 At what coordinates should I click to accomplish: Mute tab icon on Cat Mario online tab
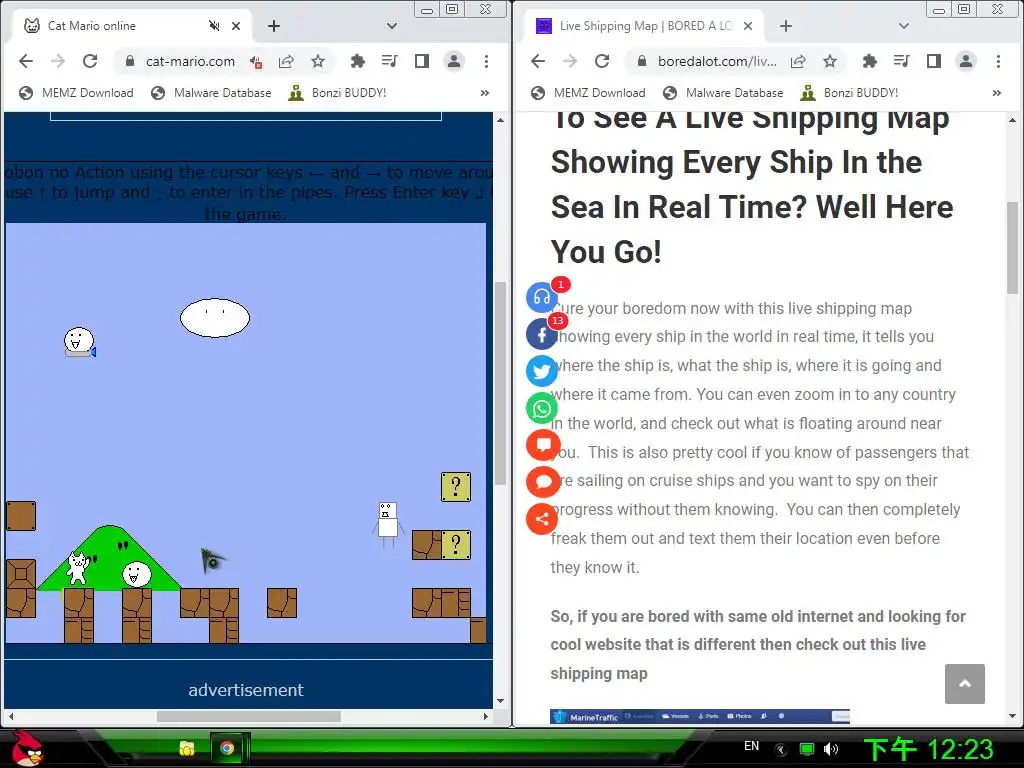coord(214,25)
